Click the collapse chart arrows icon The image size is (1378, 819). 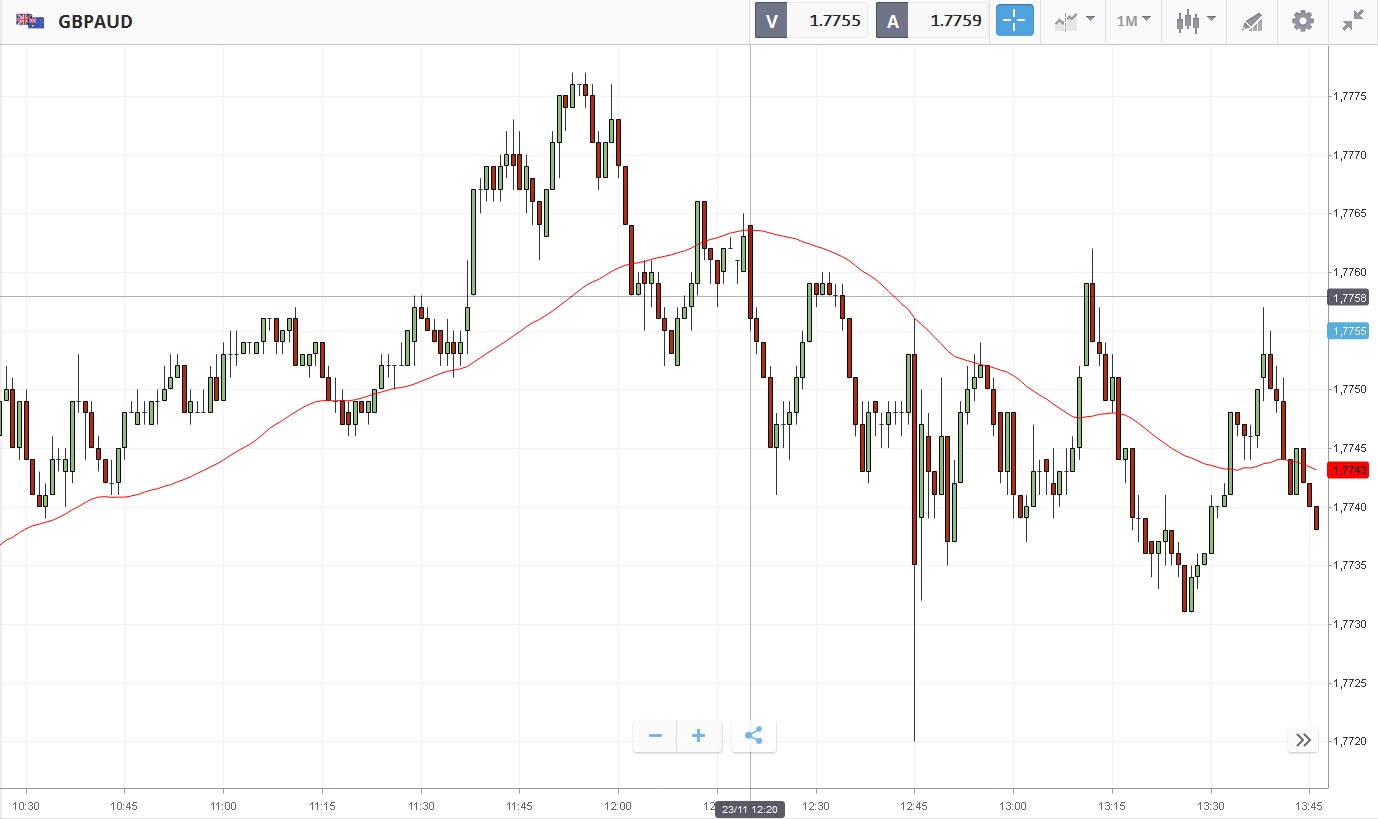tap(1353, 20)
